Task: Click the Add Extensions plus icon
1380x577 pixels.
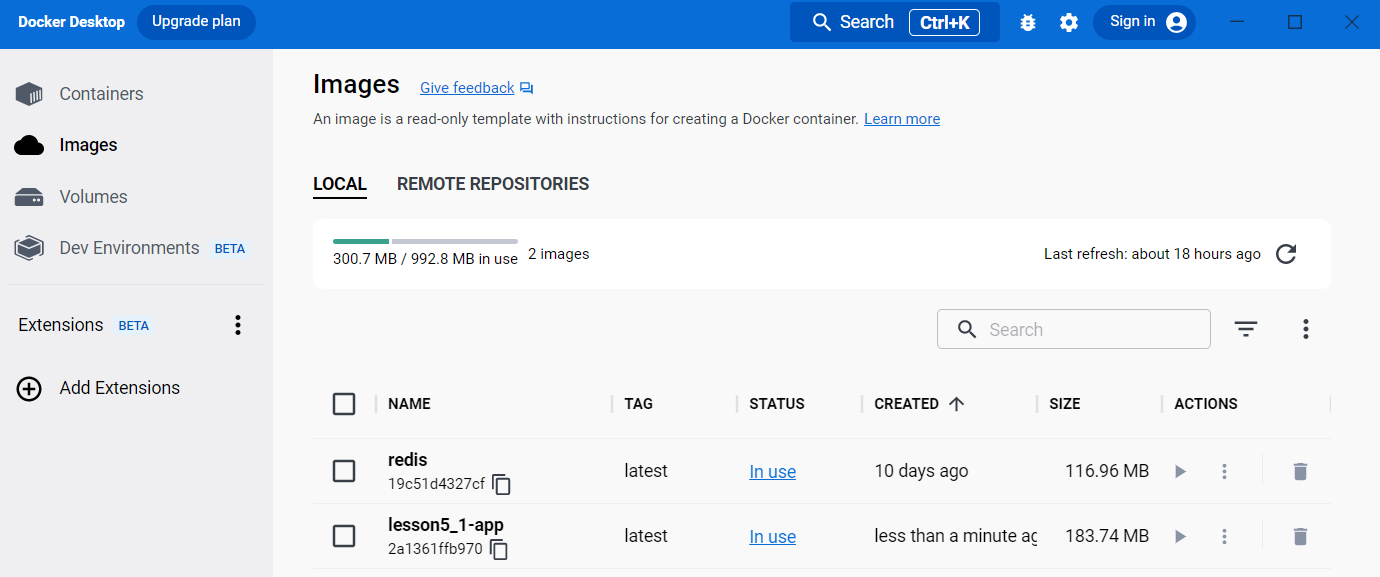Action: click(29, 388)
